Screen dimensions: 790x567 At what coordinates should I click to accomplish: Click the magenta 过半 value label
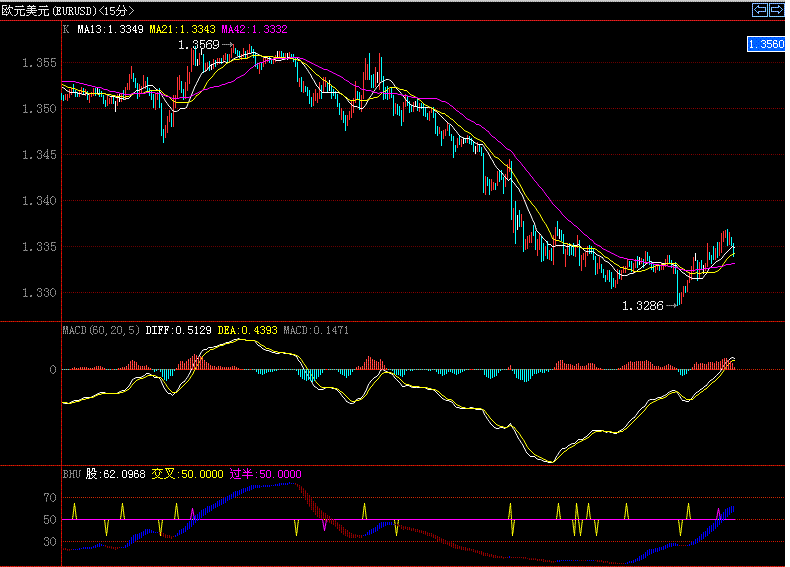[265, 474]
